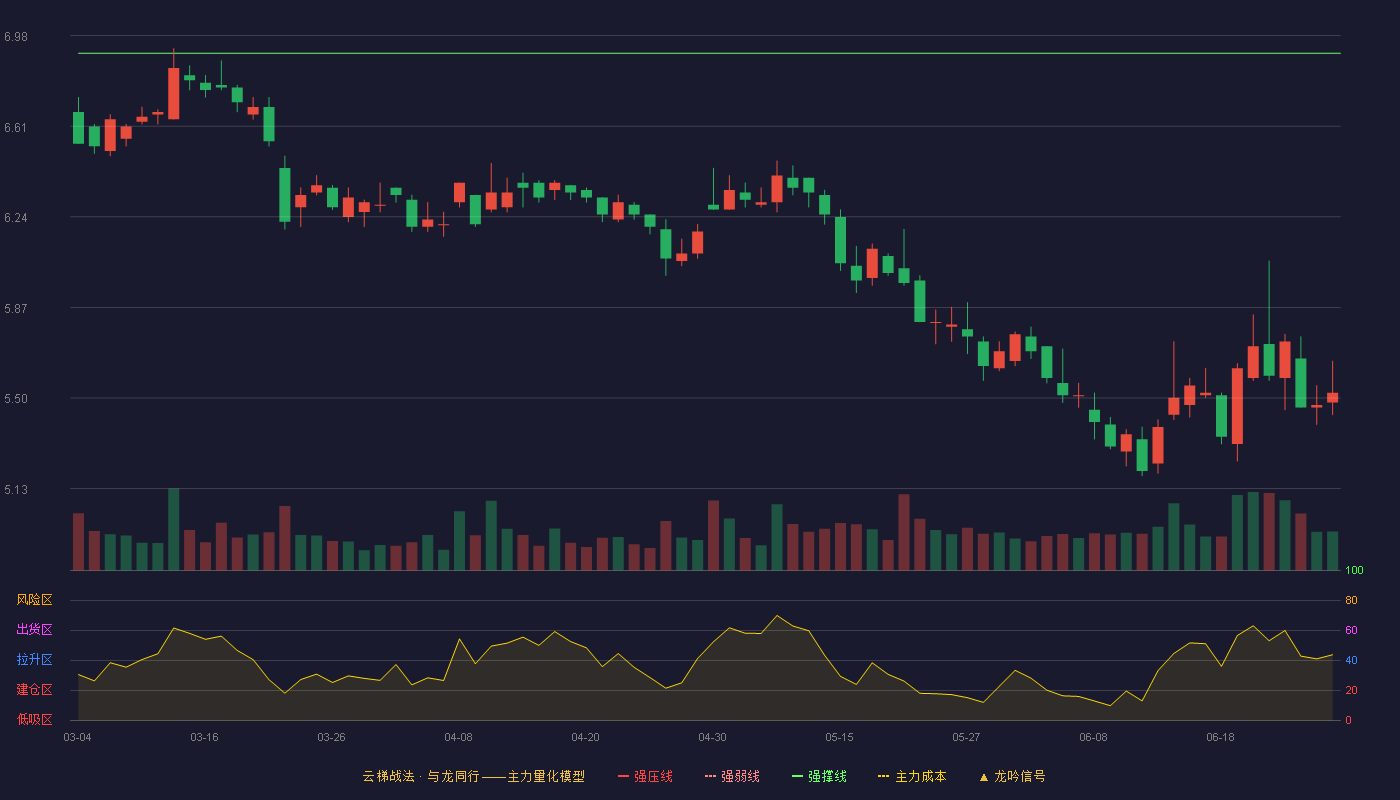Image resolution: width=1400 pixels, height=800 pixels.
Task: Click the pink dashed marker beside 强弱线
Action: coord(711,776)
